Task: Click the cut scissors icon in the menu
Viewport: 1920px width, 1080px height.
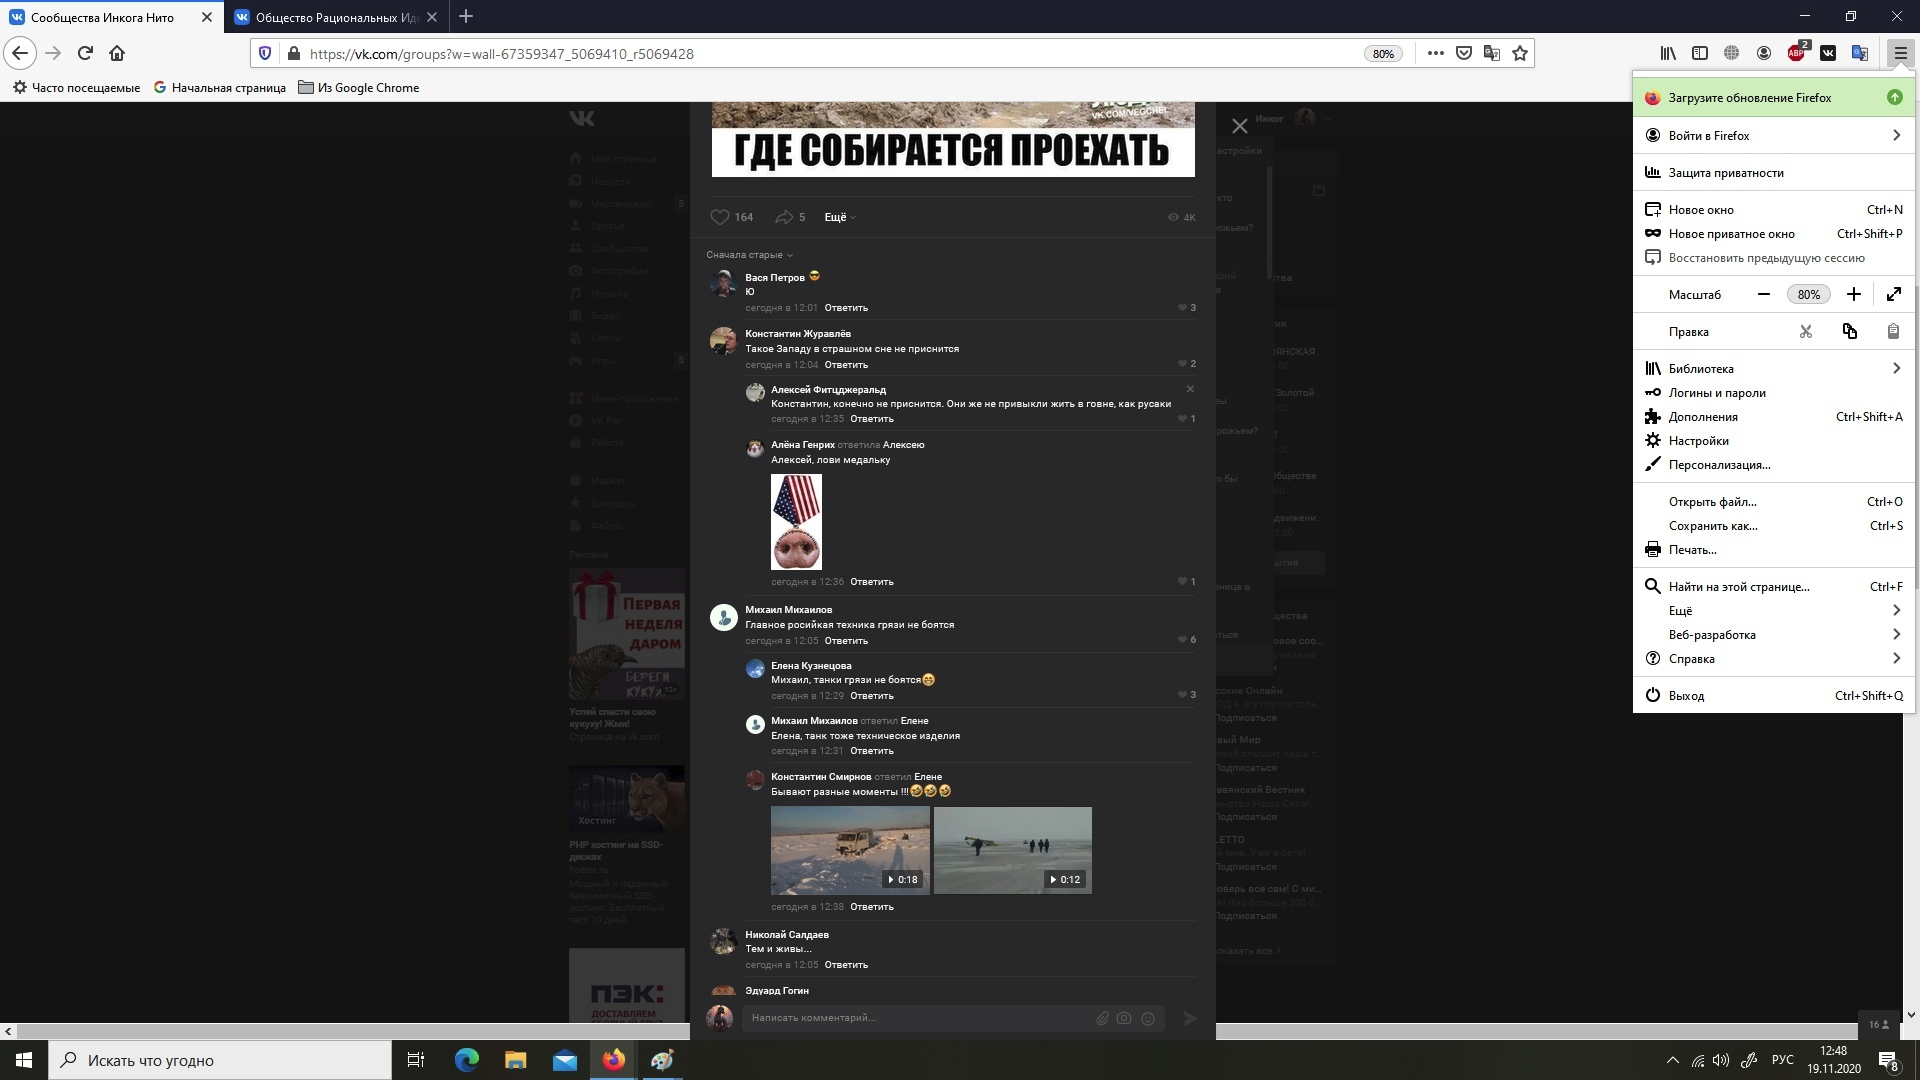Action: [1806, 332]
